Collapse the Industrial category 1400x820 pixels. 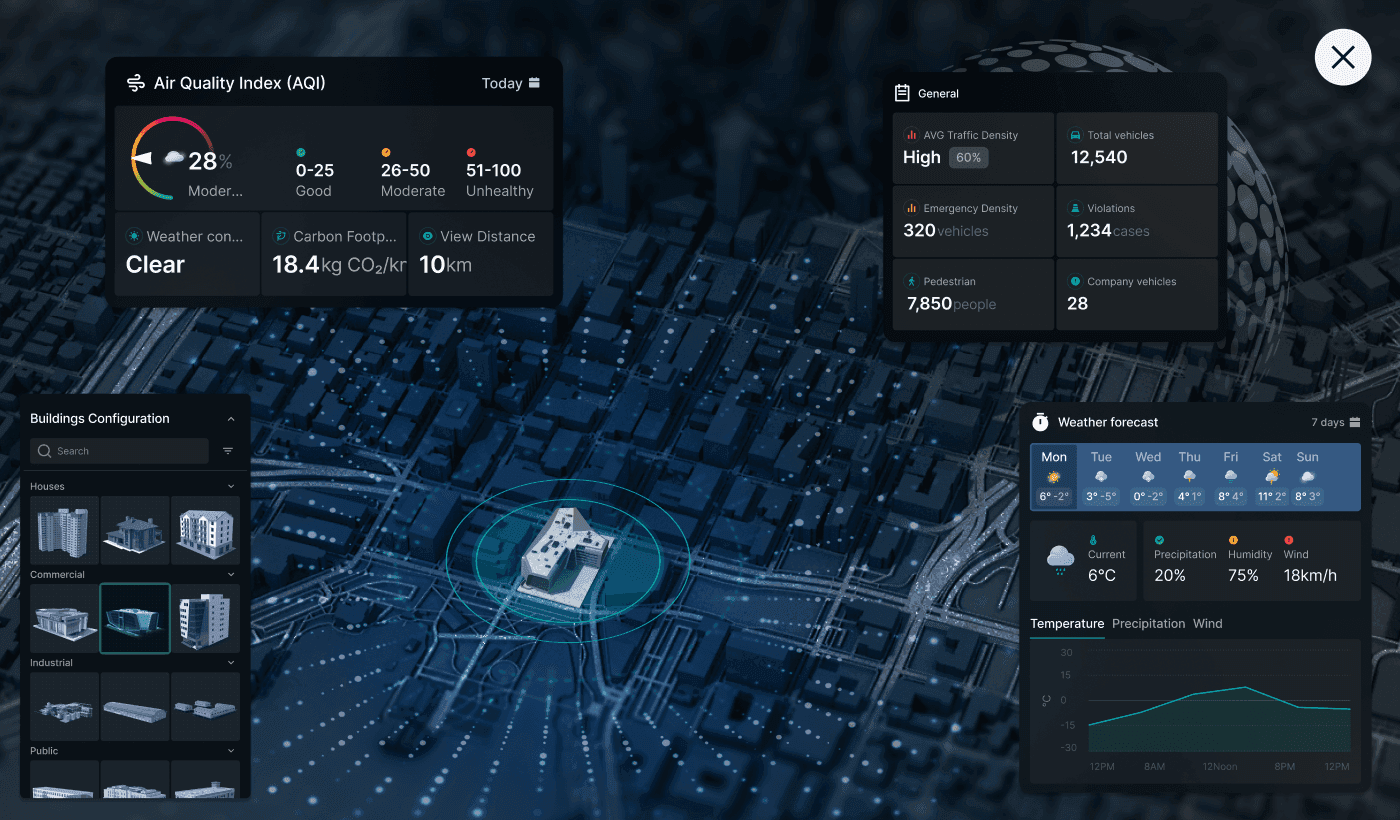231,663
